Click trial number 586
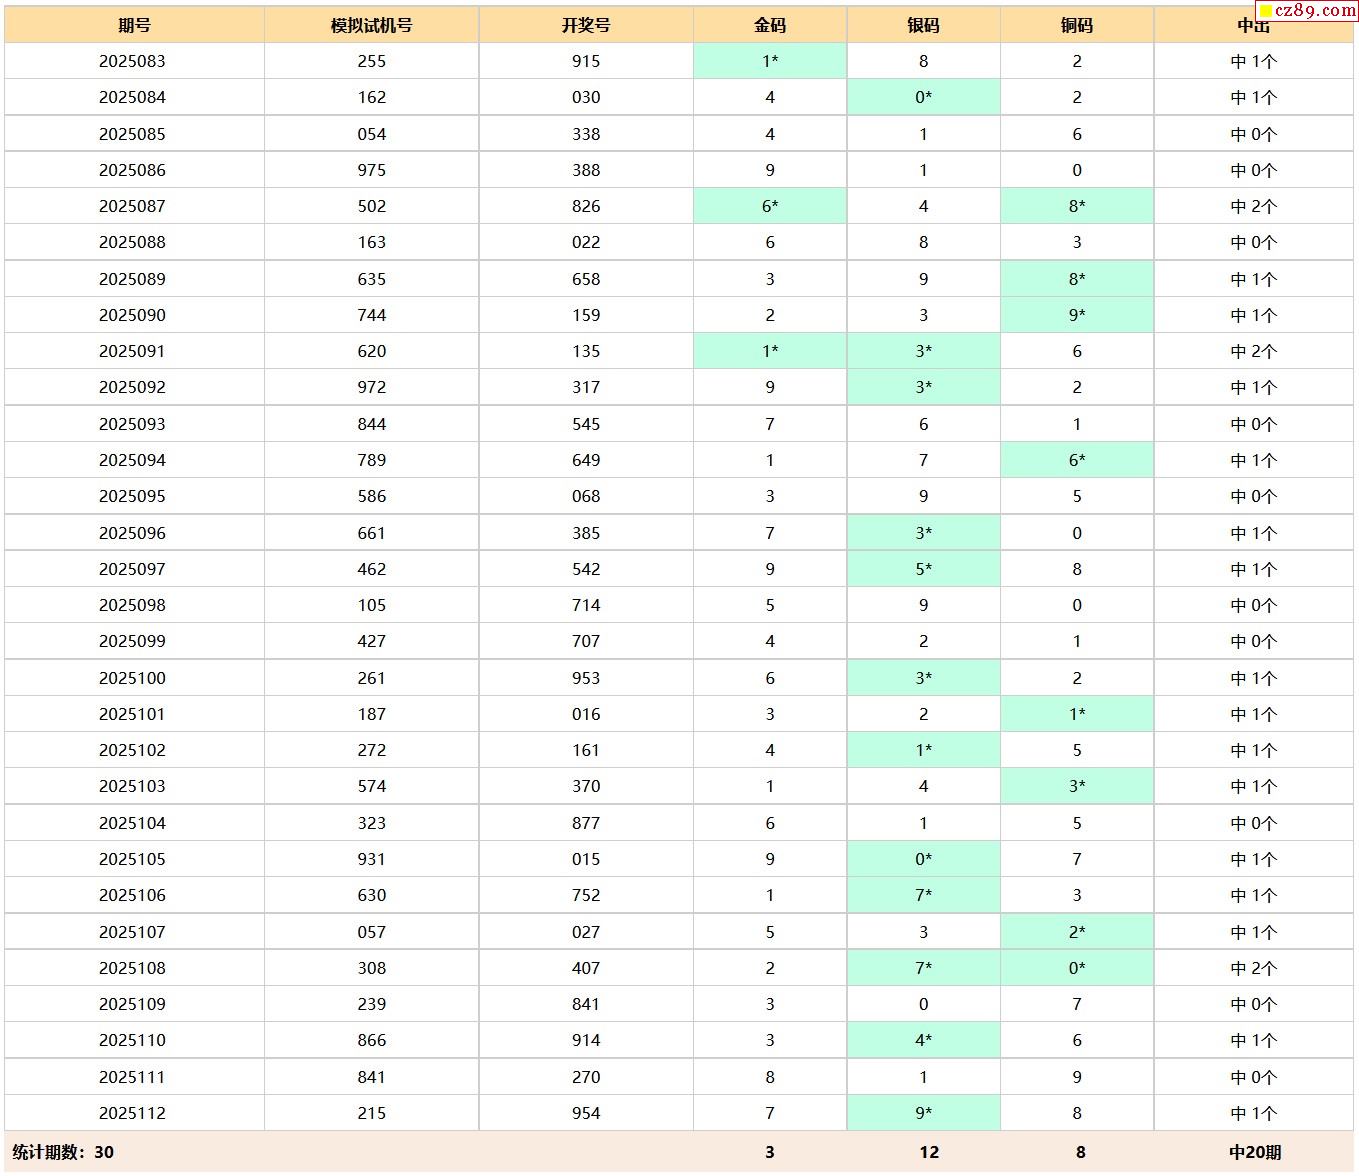Image resolution: width=1359 pixels, height=1176 pixels. [x=372, y=496]
